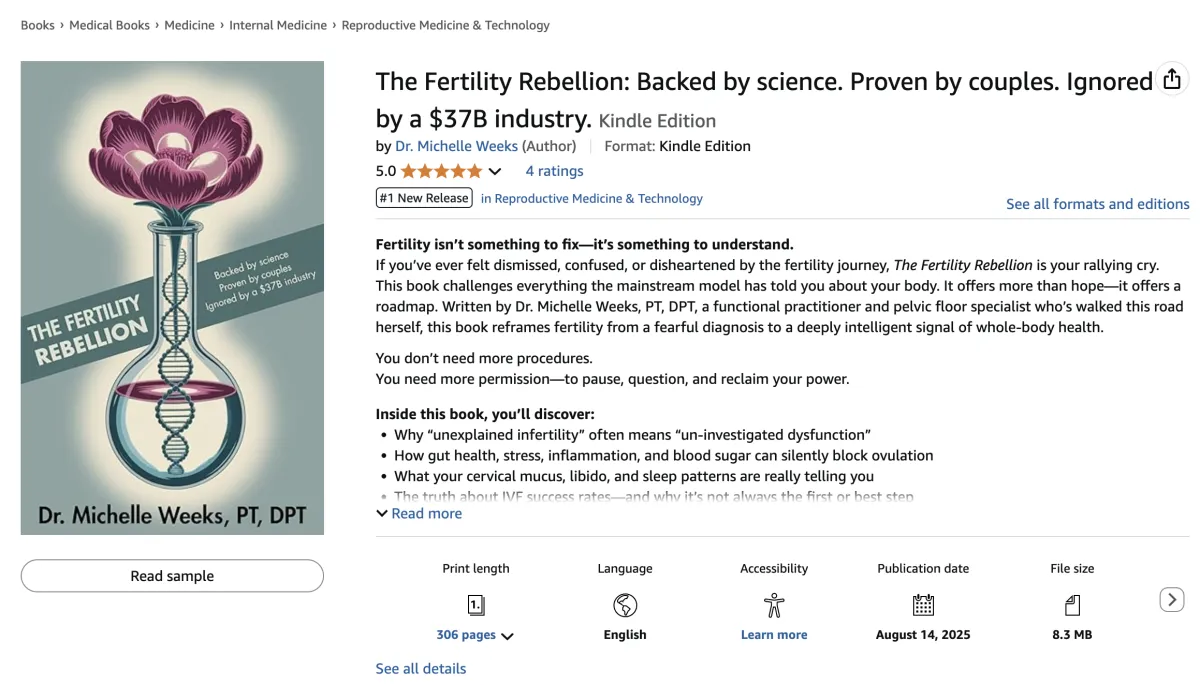Screen dimensions: 1200x685
Task: Click the book cover thumbnail
Action: [x=172, y=298]
